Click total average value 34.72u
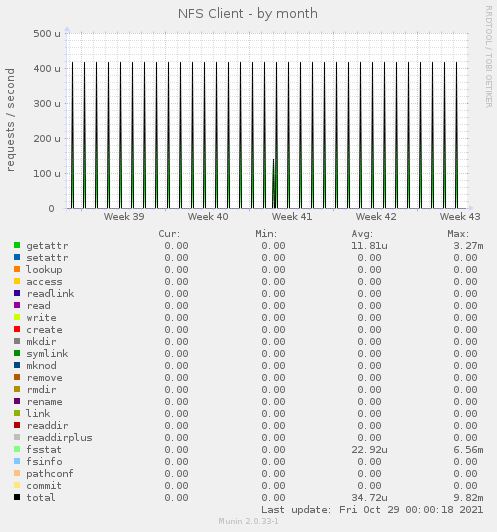Image resolution: width=497 pixels, height=532 pixels. (369, 497)
